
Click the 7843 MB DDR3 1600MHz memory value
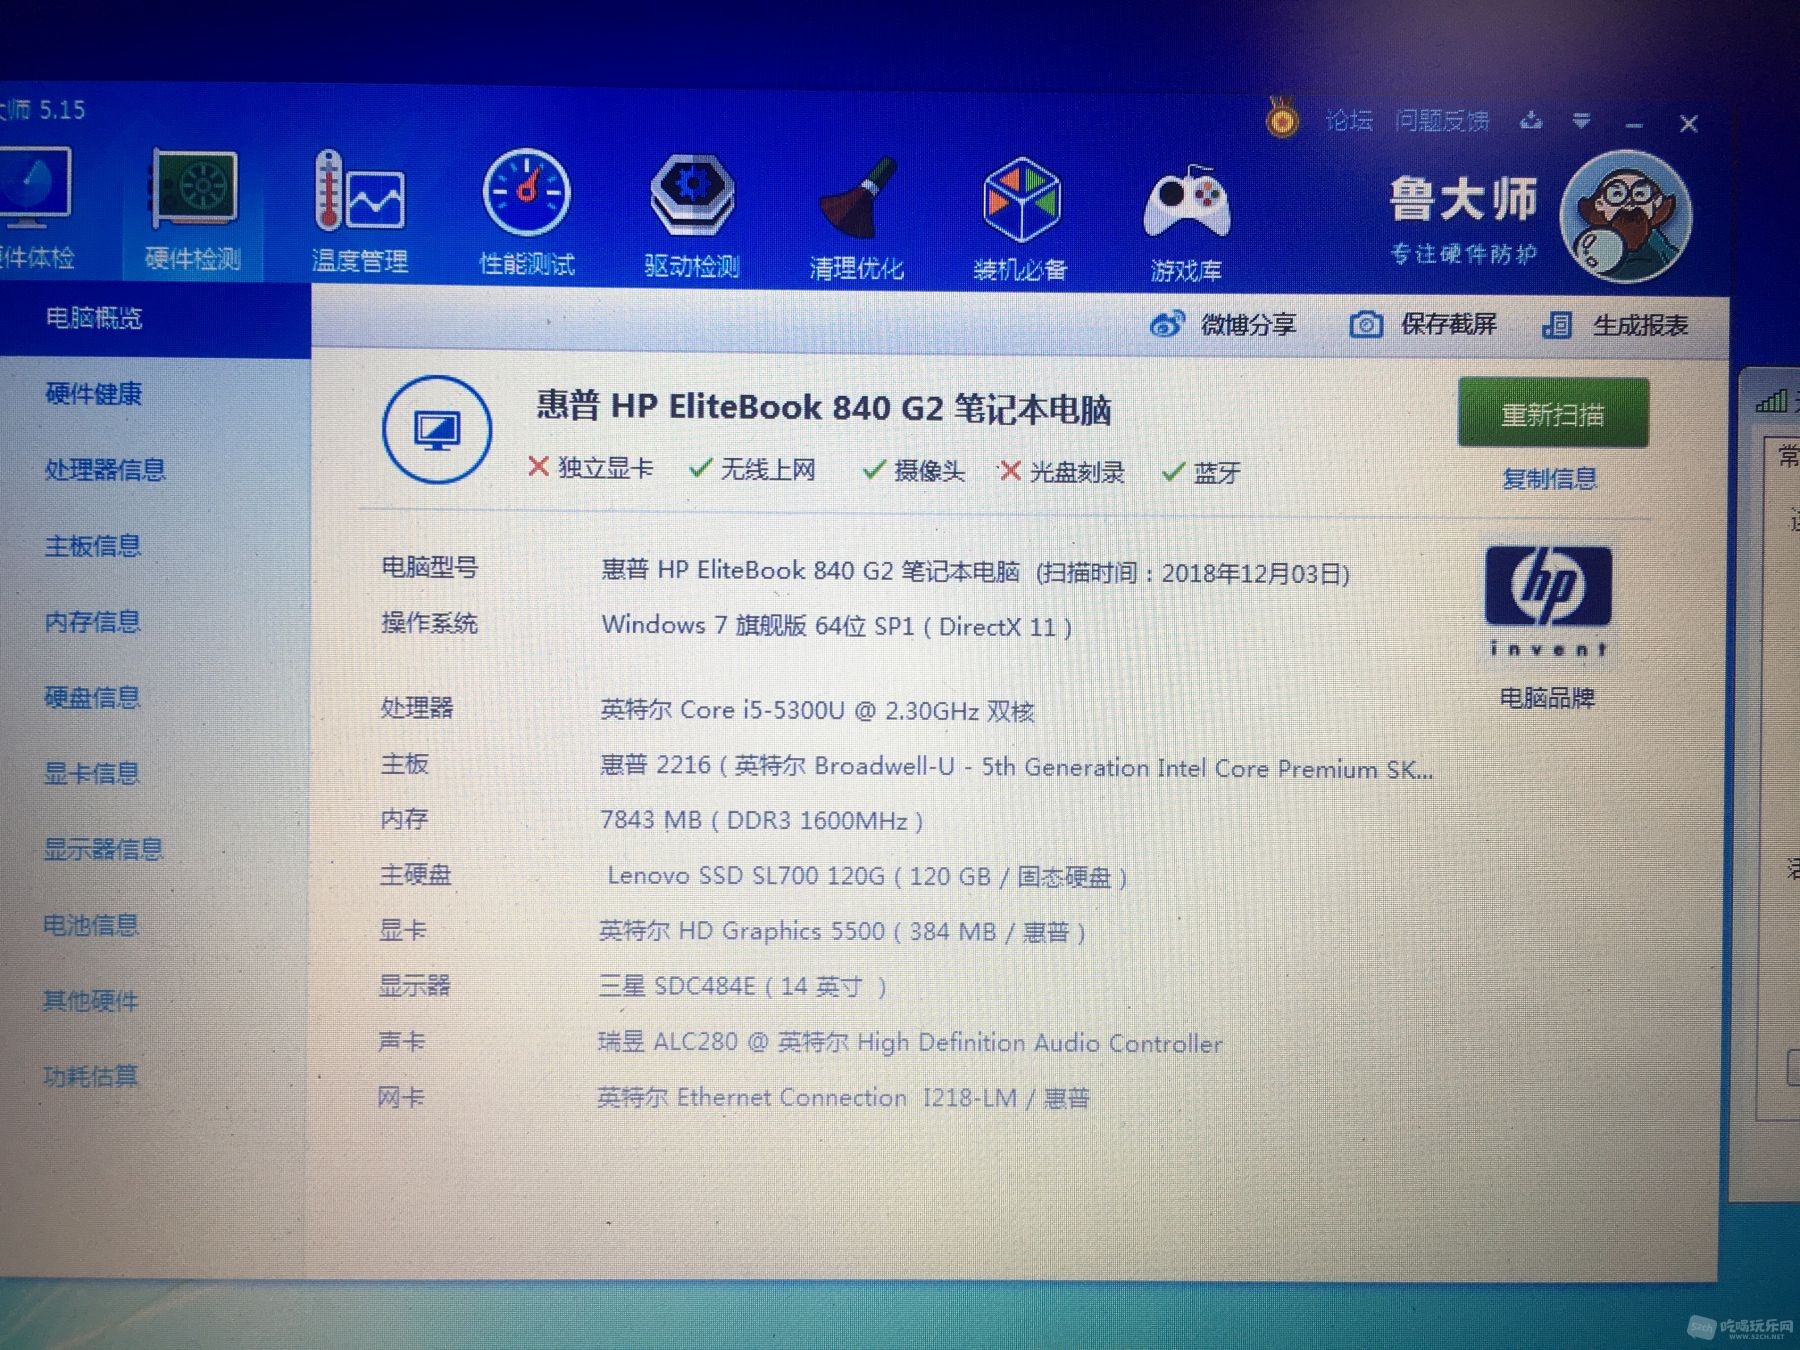761,820
